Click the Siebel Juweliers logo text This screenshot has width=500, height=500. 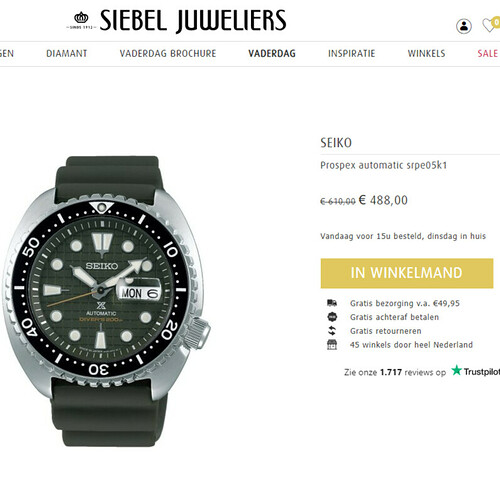coord(193,21)
